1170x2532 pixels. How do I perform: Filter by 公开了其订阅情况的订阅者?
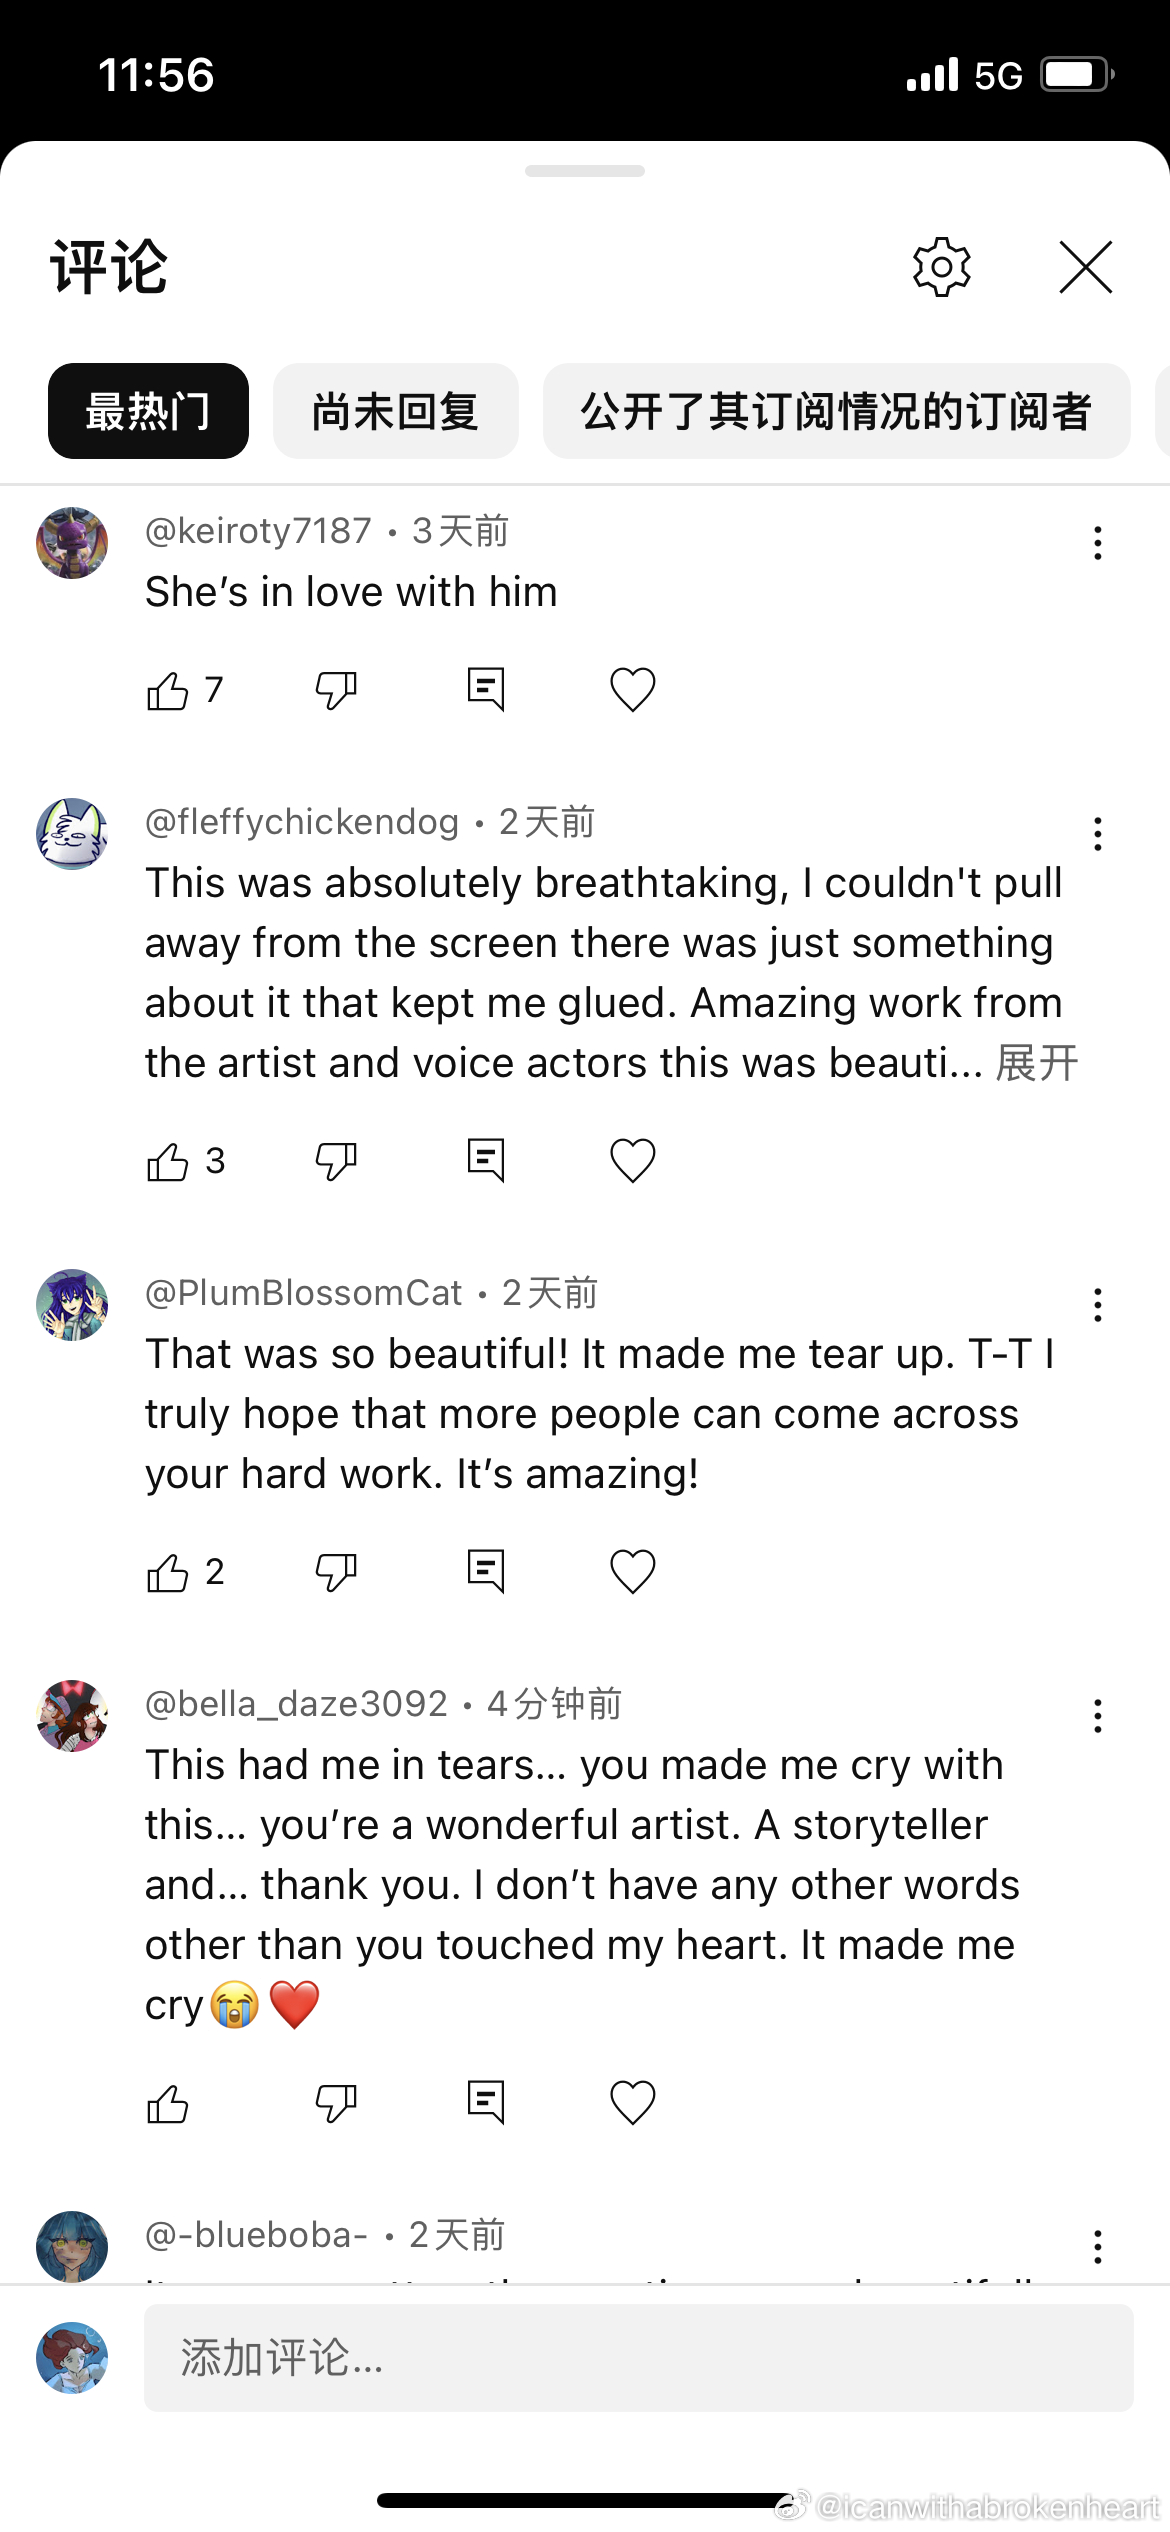[x=836, y=411]
